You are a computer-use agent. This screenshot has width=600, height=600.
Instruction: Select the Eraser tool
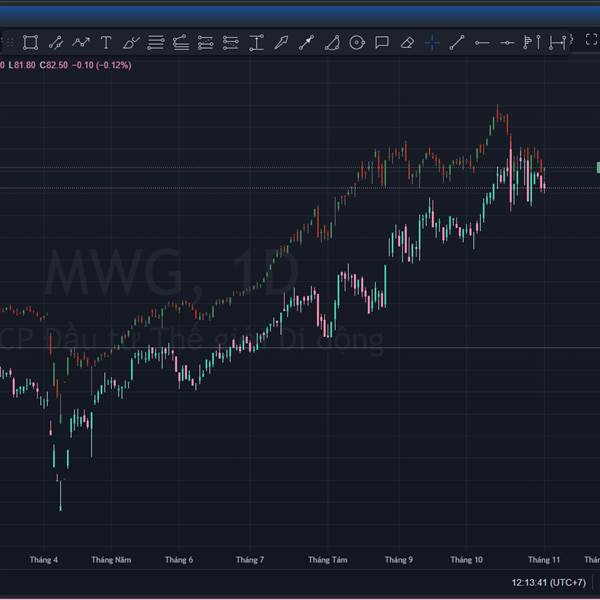(x=407, y=42)
